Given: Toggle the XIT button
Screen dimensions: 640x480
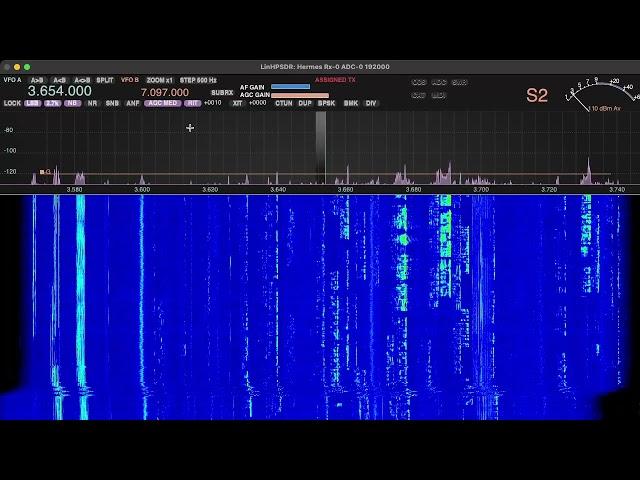Looking at the screenshot, I should point(237,103).
